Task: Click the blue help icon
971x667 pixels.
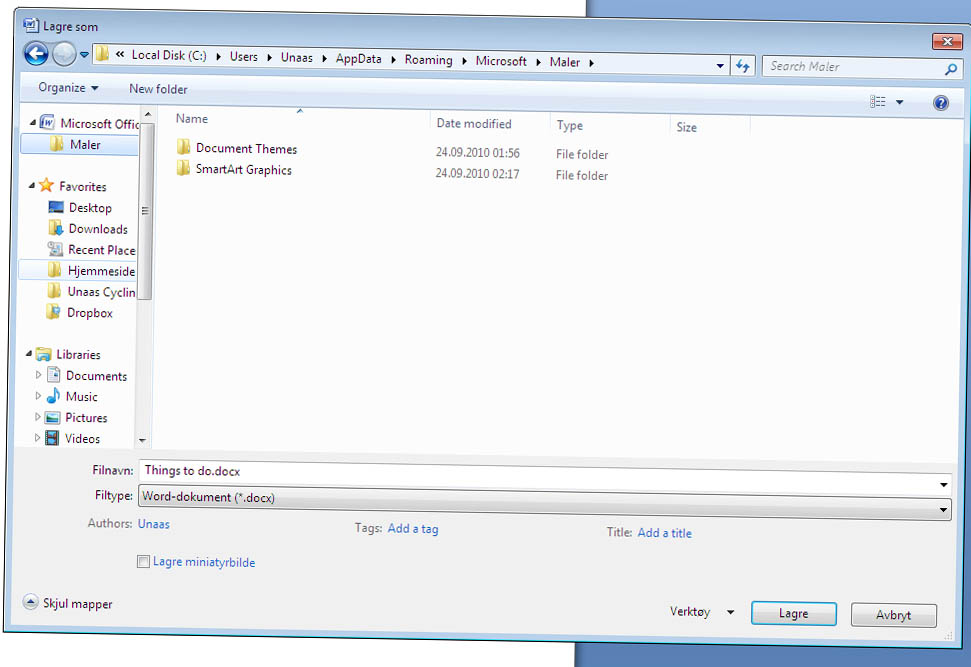Action: click(941, 103)
